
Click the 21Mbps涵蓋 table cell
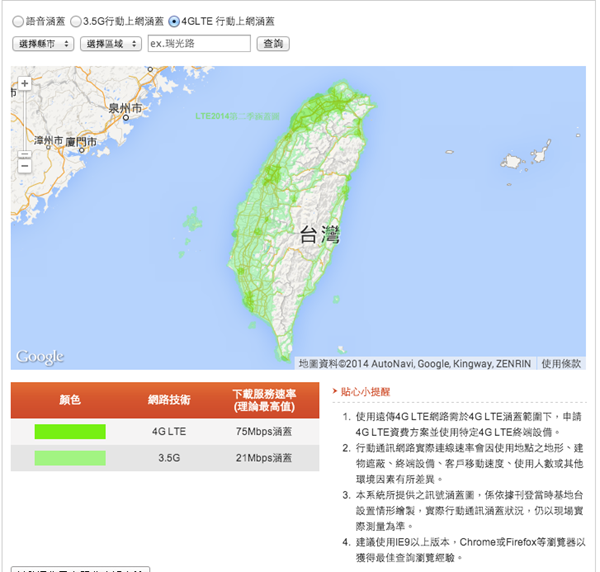tap(264, 458)
